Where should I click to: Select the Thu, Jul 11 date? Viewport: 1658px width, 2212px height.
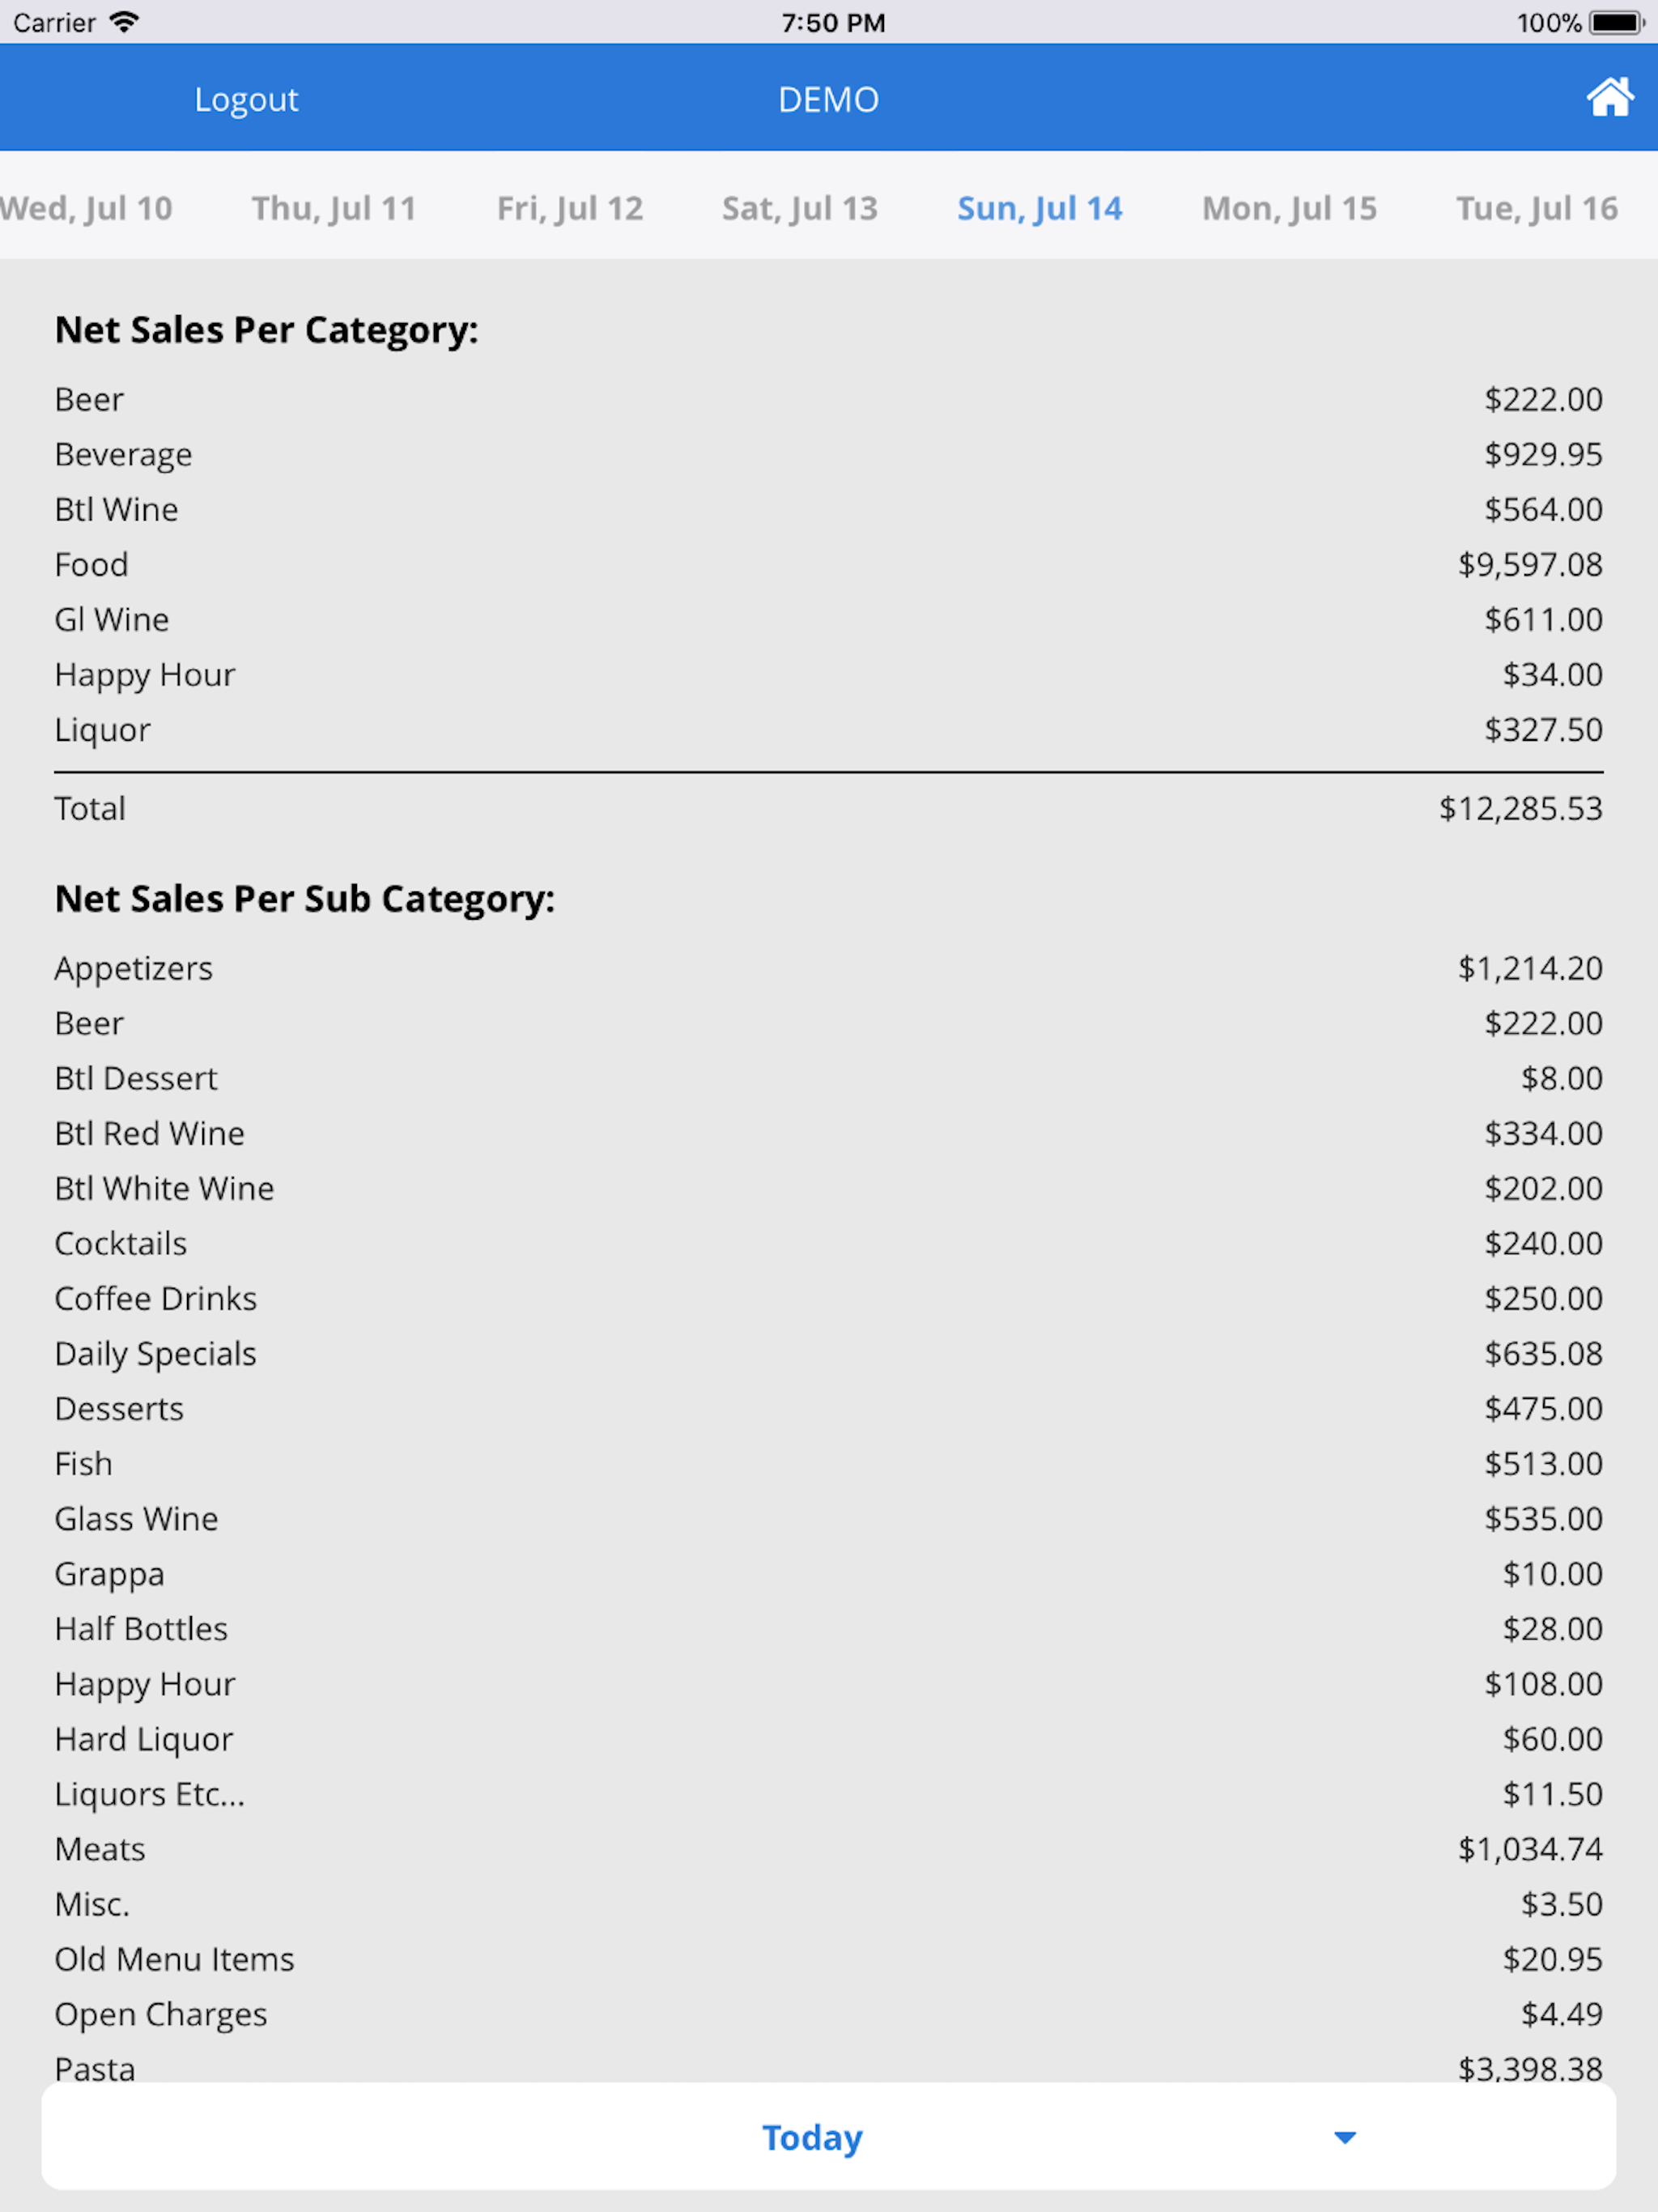coord(334,208)
